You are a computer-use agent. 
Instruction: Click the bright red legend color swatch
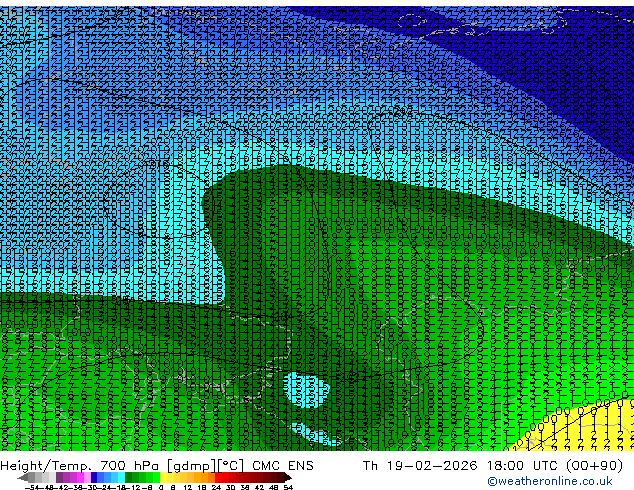[218, 477]
